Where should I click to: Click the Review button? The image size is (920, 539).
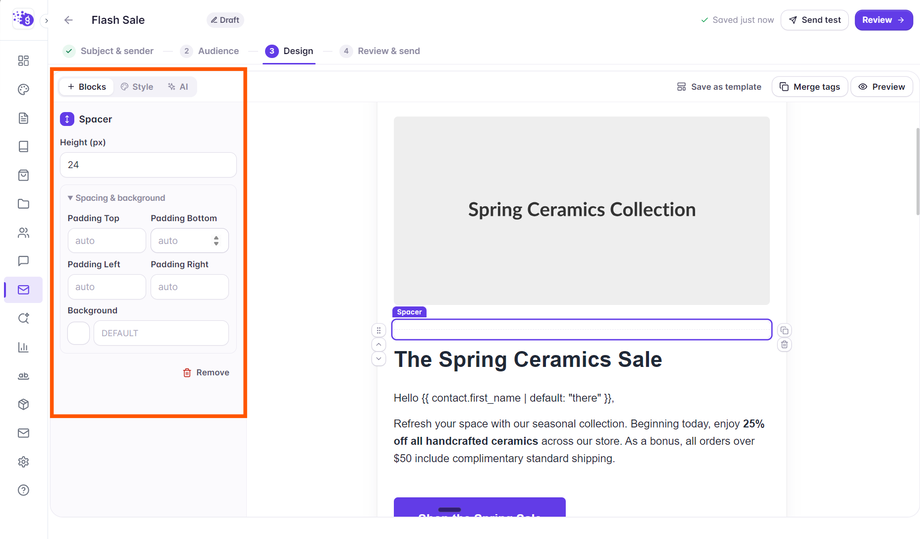click(x=883, y=20)
